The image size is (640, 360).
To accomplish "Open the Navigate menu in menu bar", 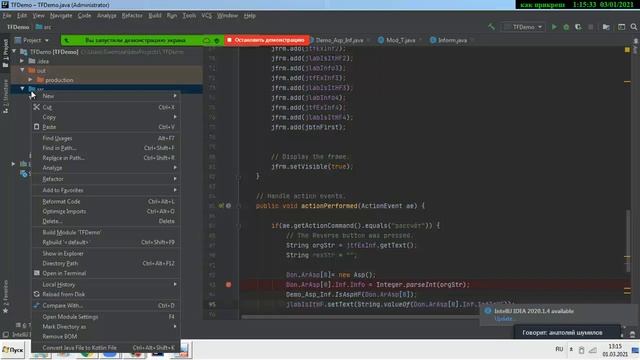I will pyautogui.click(x=61, y=16).
